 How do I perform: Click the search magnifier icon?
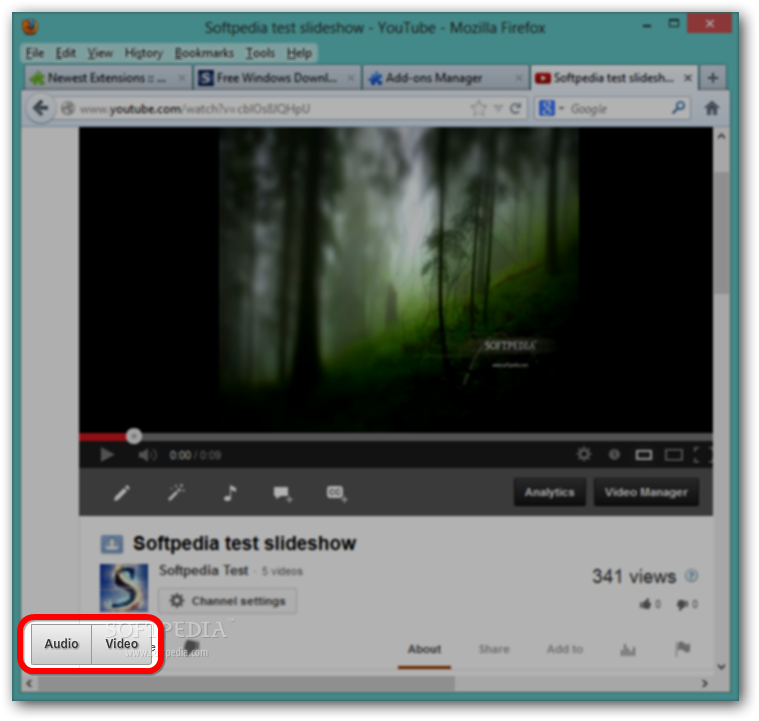(x=679, y=107)
